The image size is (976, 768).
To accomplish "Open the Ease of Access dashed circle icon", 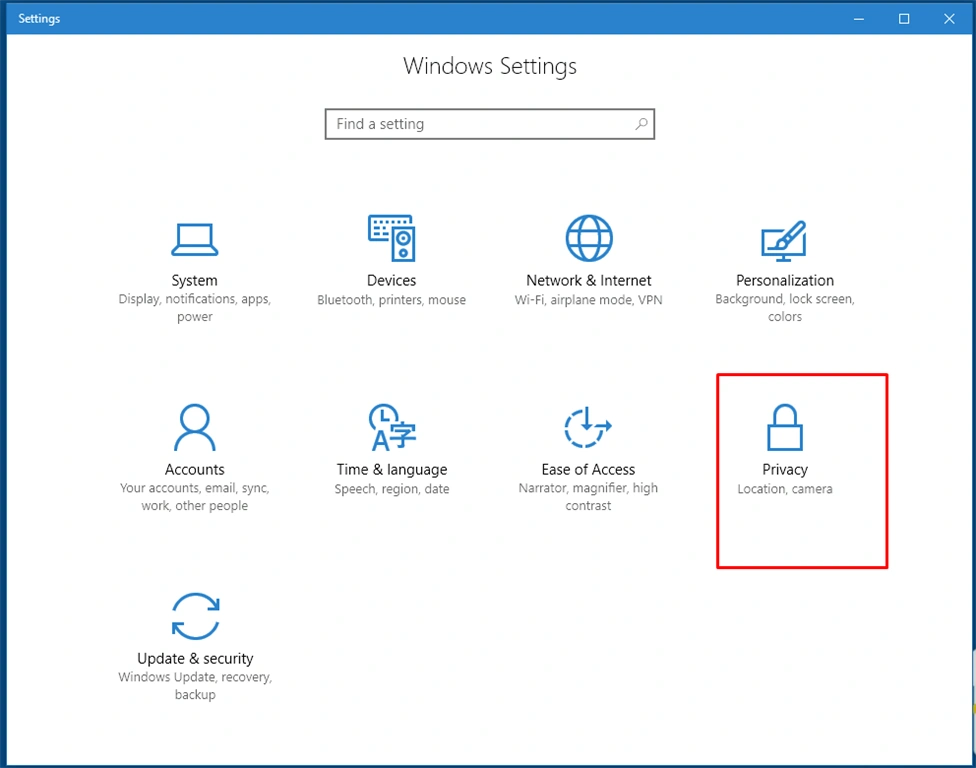I will pyautogui.click(x=588, y=427).
